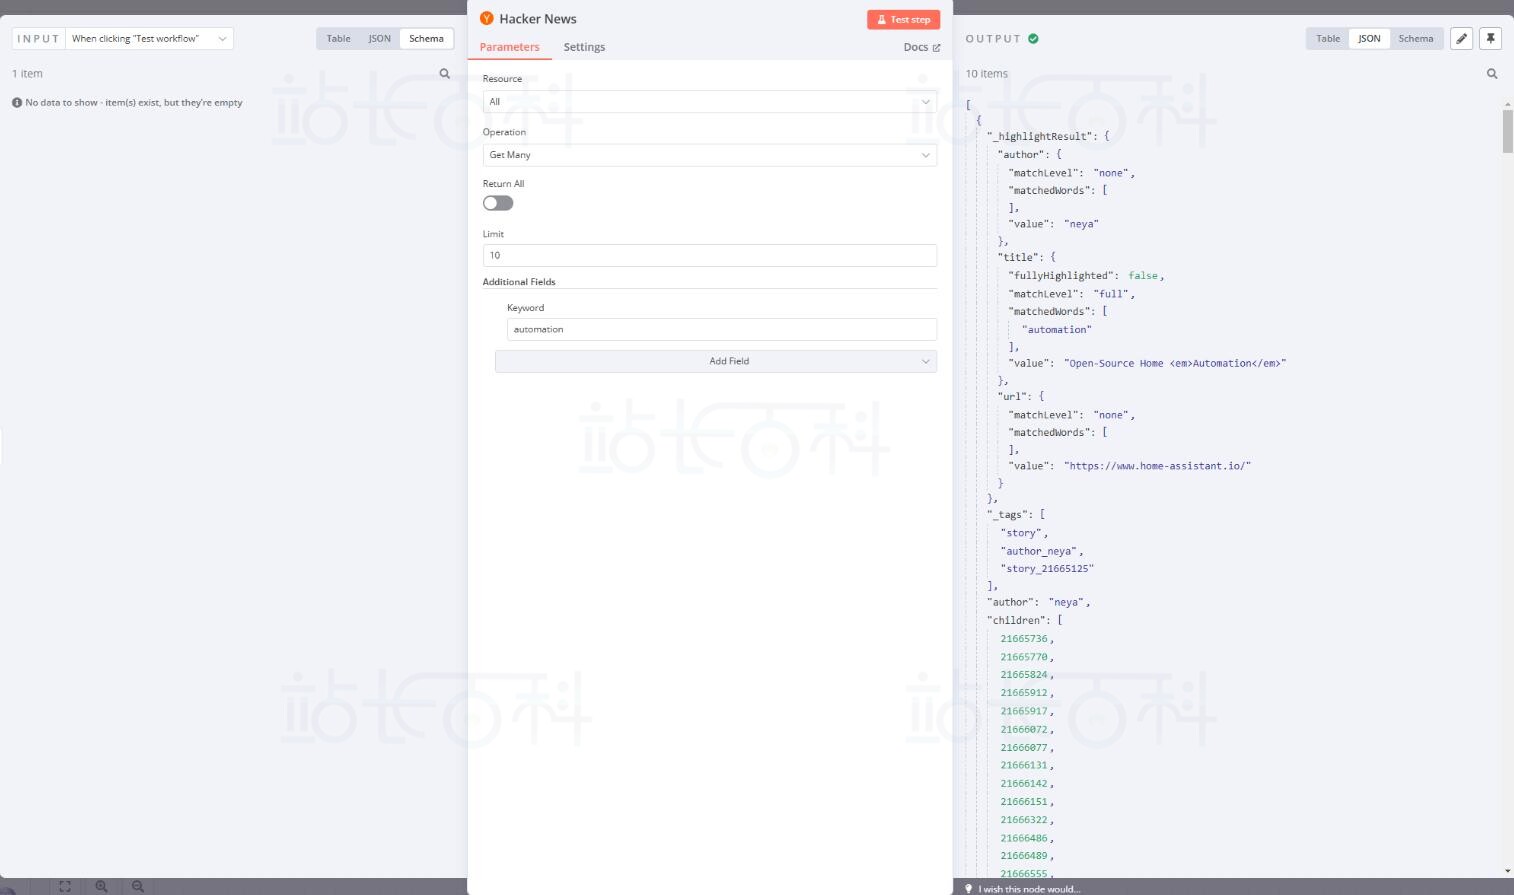This screenshot has width=1514, height=895.
Task: Pin the output data
Action: [1490, 38]
